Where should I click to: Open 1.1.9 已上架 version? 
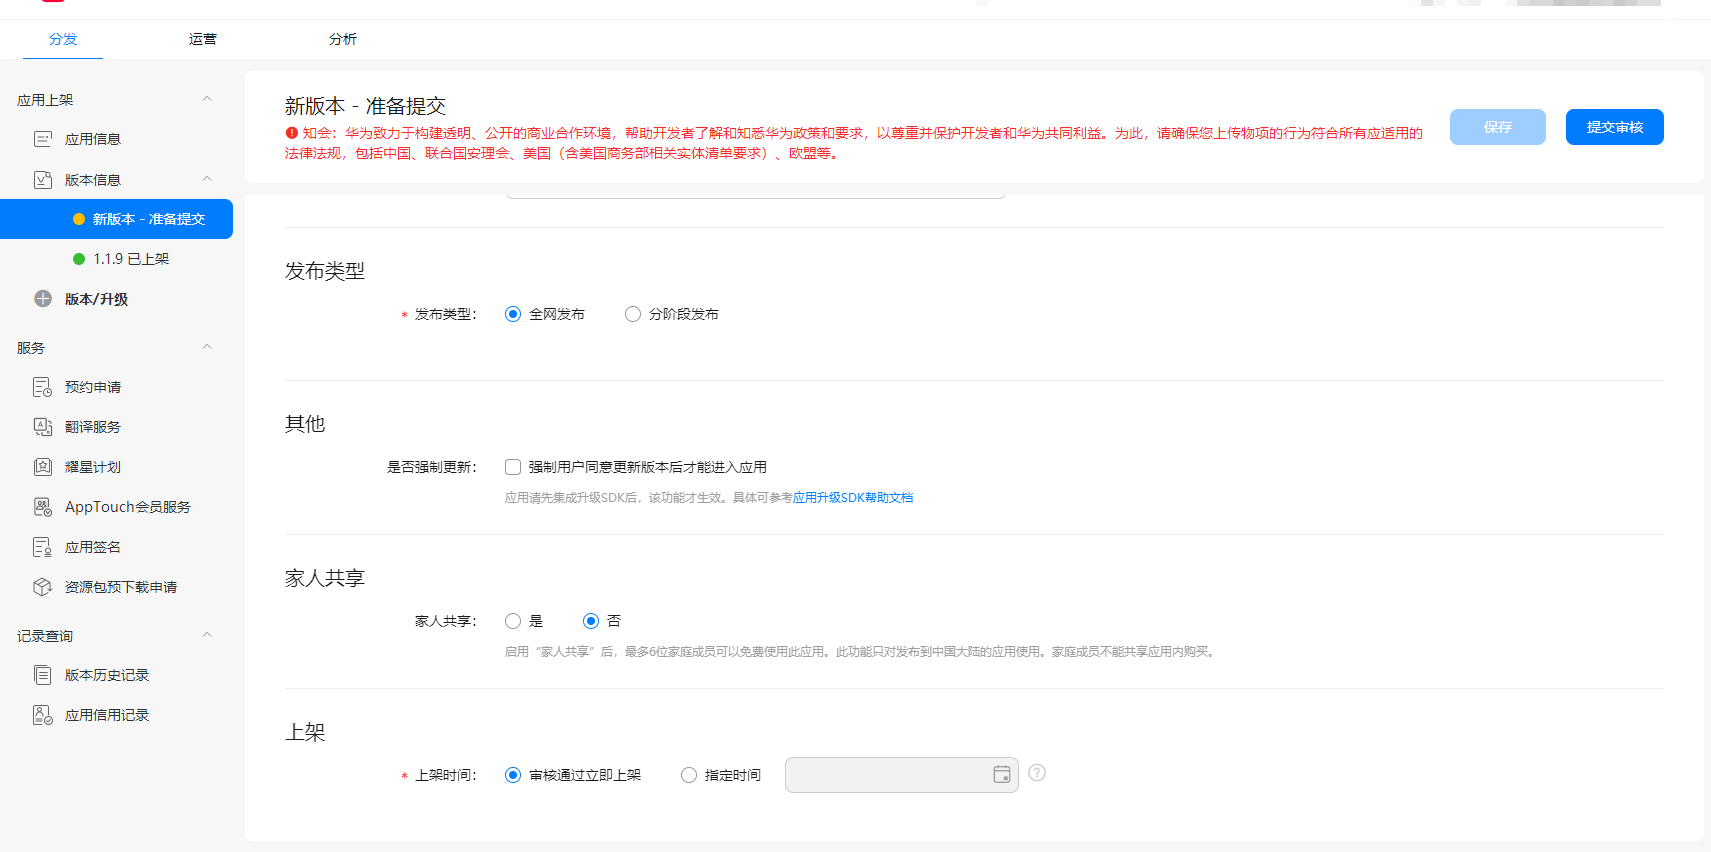click(131, 259)
